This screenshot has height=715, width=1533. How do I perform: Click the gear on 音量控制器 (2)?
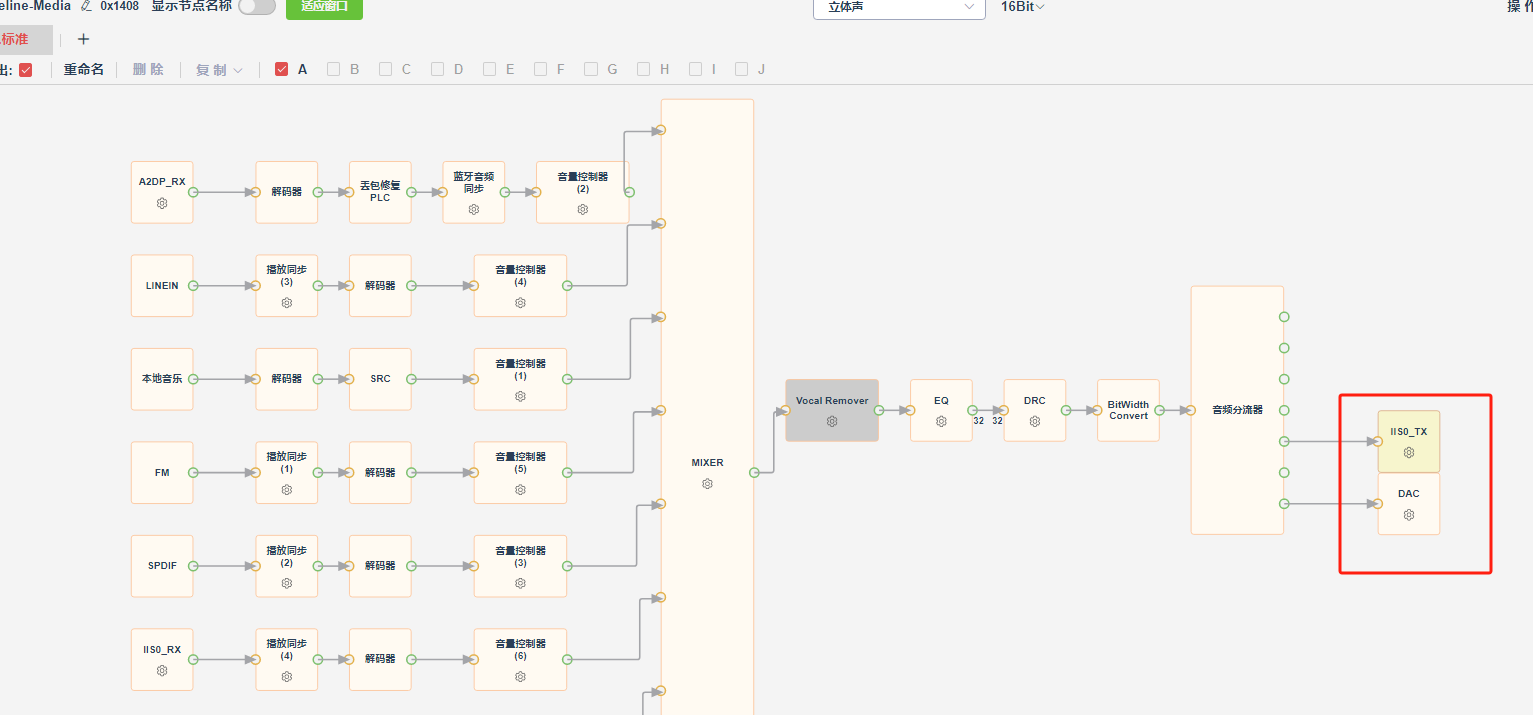tap(583, 209)
